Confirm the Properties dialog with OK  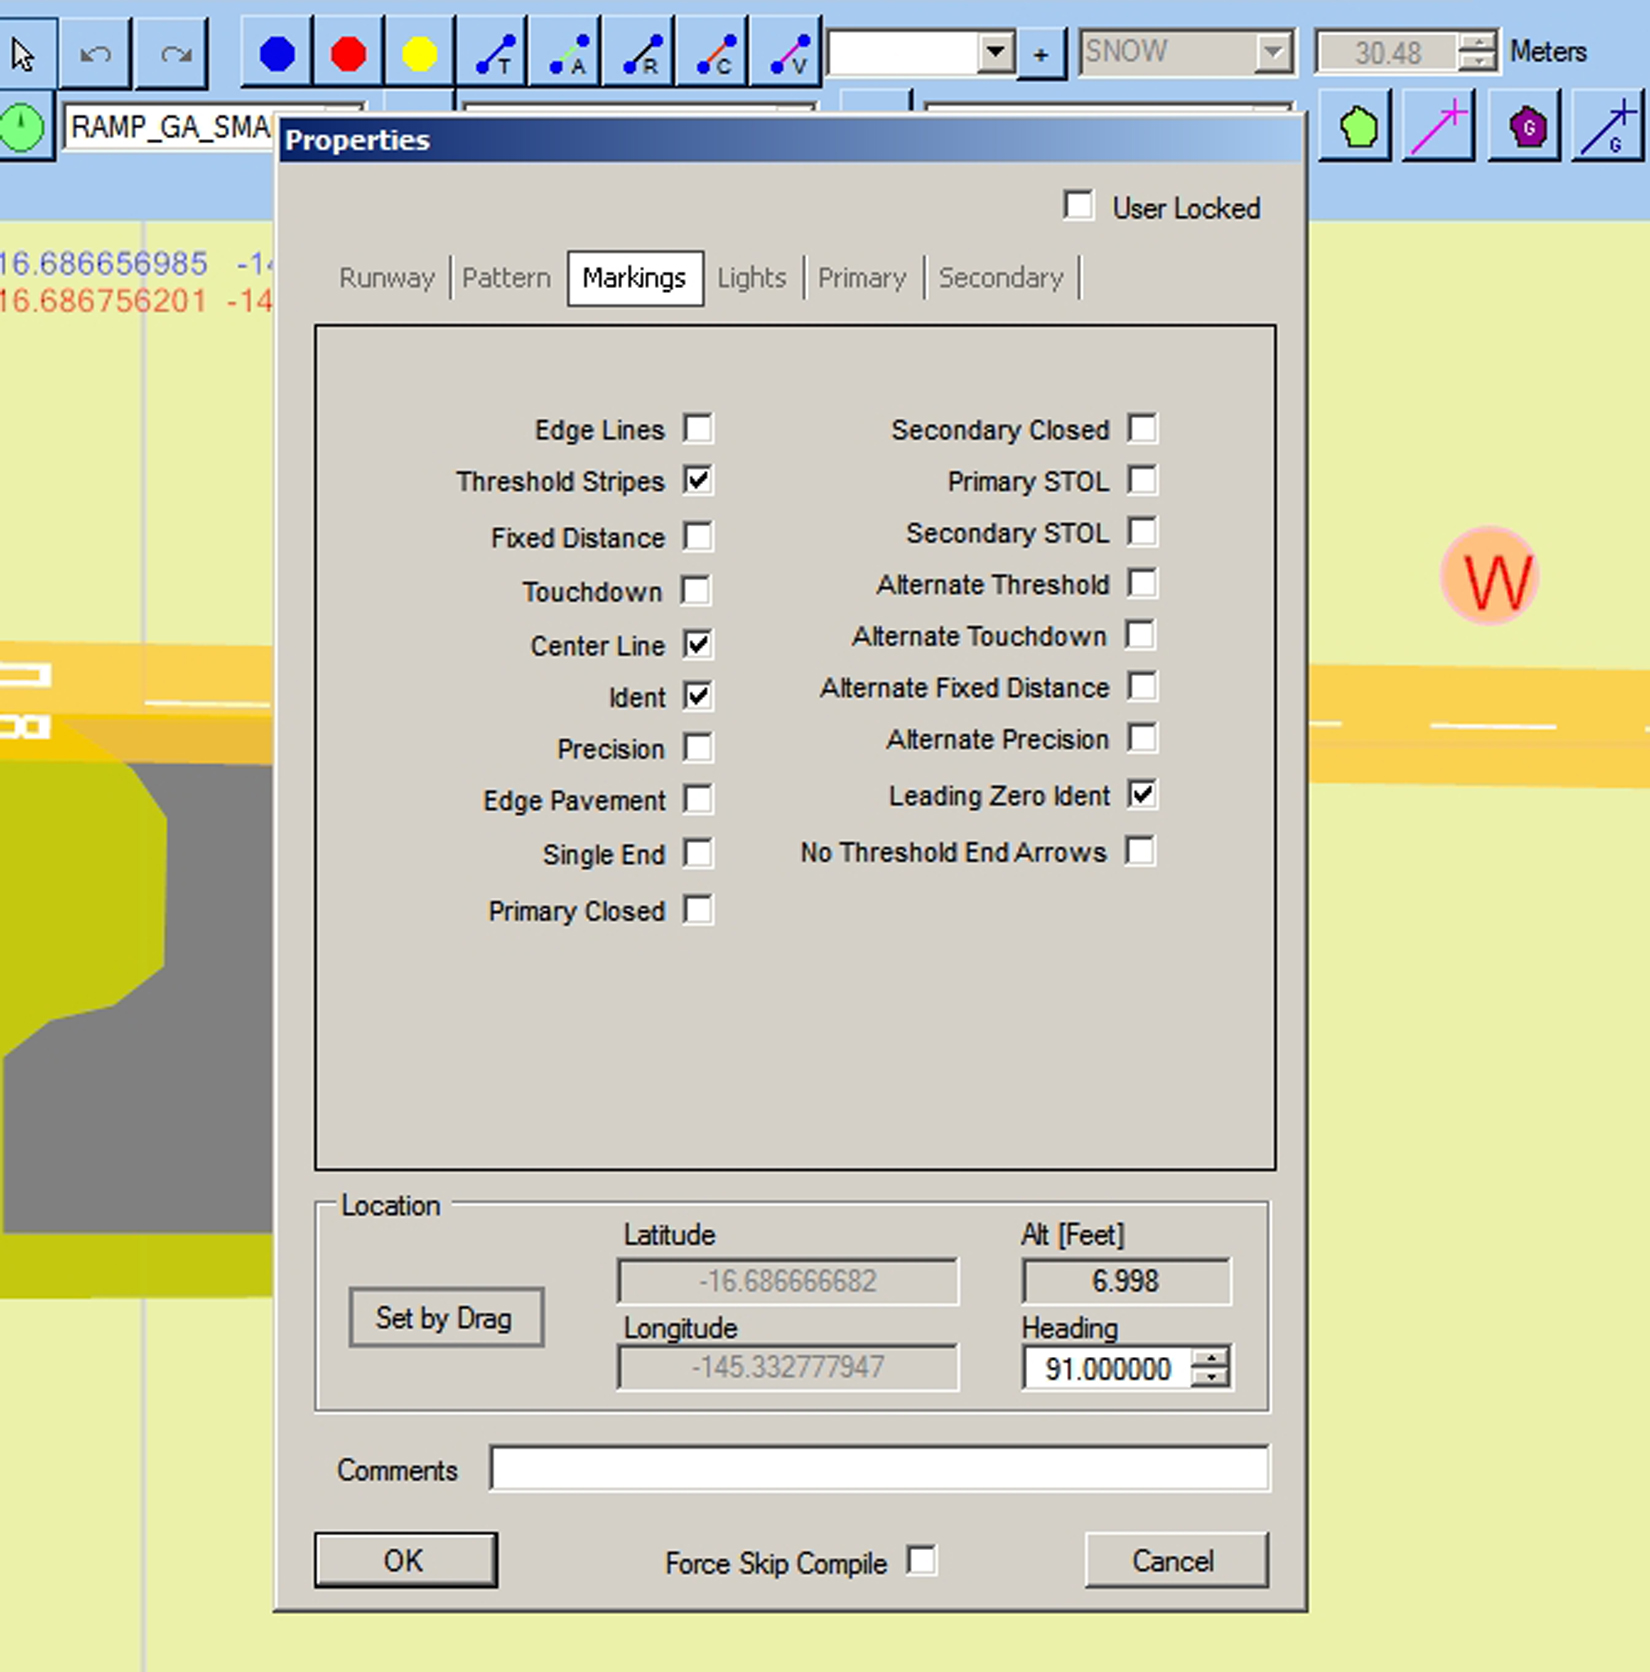point(405,1560)
